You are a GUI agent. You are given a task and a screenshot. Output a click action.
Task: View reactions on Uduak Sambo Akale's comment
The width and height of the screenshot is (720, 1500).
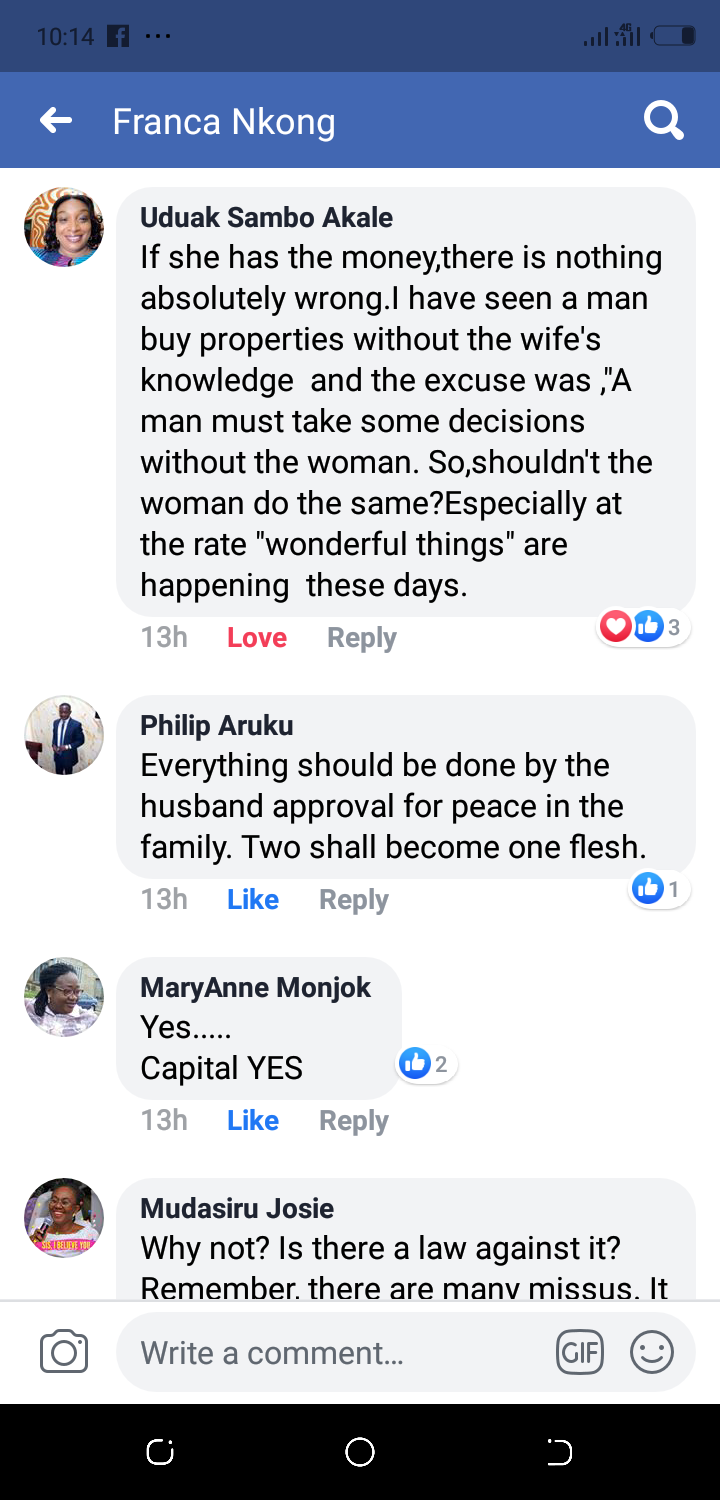[645, 627]
